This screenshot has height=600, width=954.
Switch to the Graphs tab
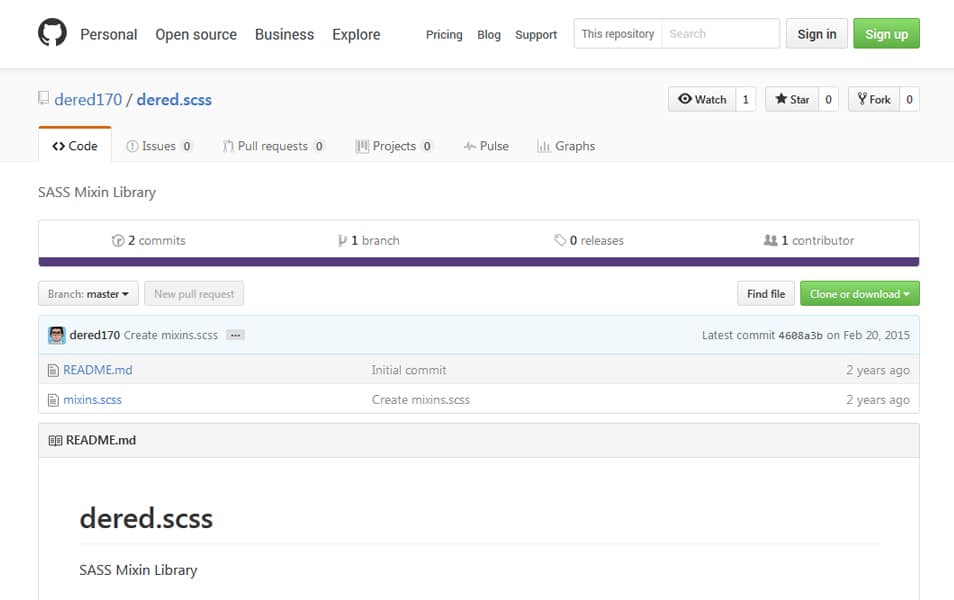click(566, 146)
